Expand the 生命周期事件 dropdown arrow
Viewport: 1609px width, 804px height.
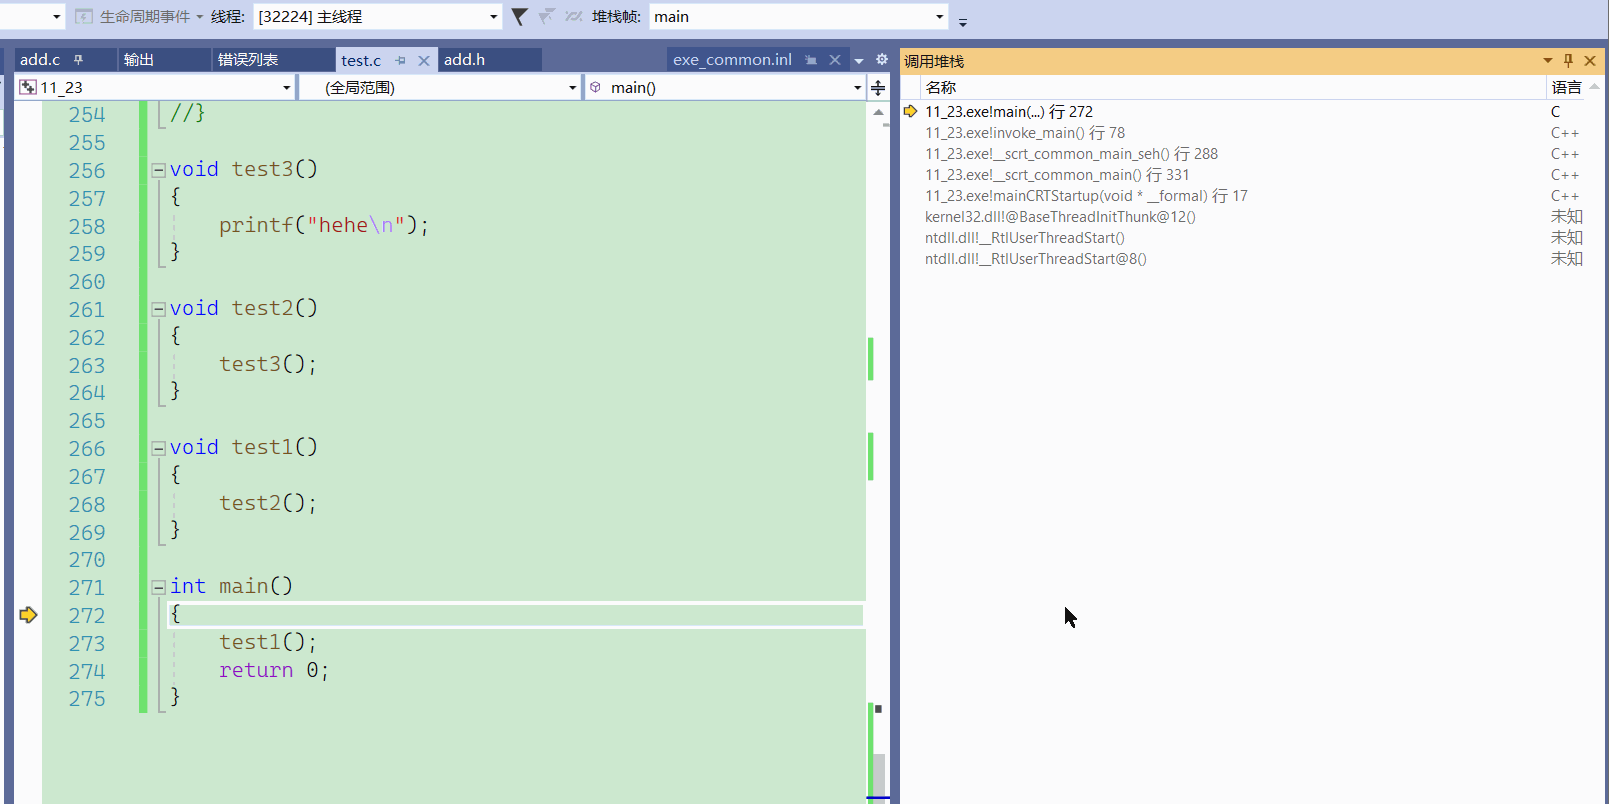click(199, 17)
